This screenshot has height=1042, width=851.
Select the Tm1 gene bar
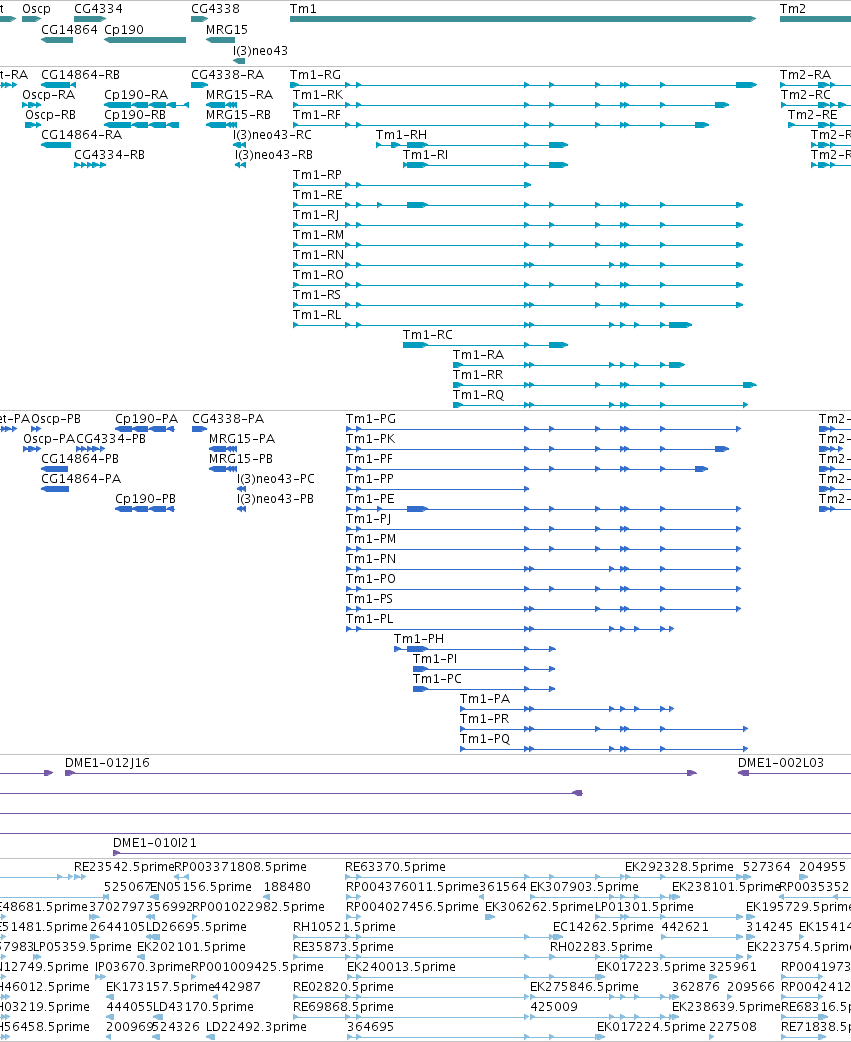coord(523,19)
